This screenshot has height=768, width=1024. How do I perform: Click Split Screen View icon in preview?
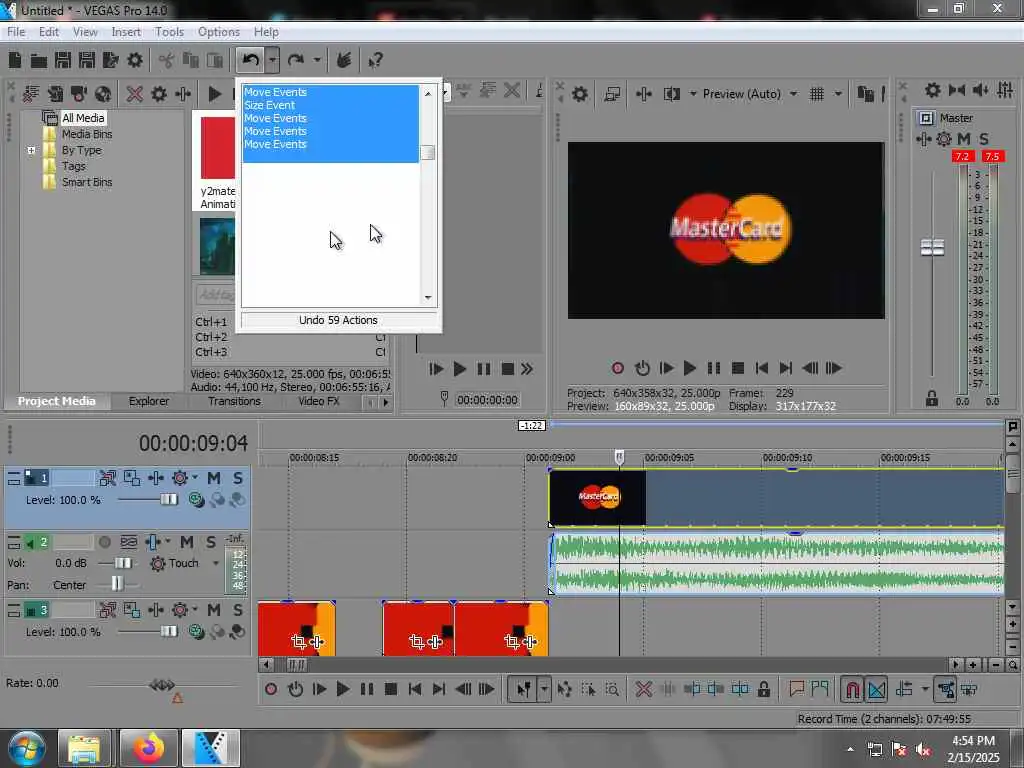click(x=671, y=94)
